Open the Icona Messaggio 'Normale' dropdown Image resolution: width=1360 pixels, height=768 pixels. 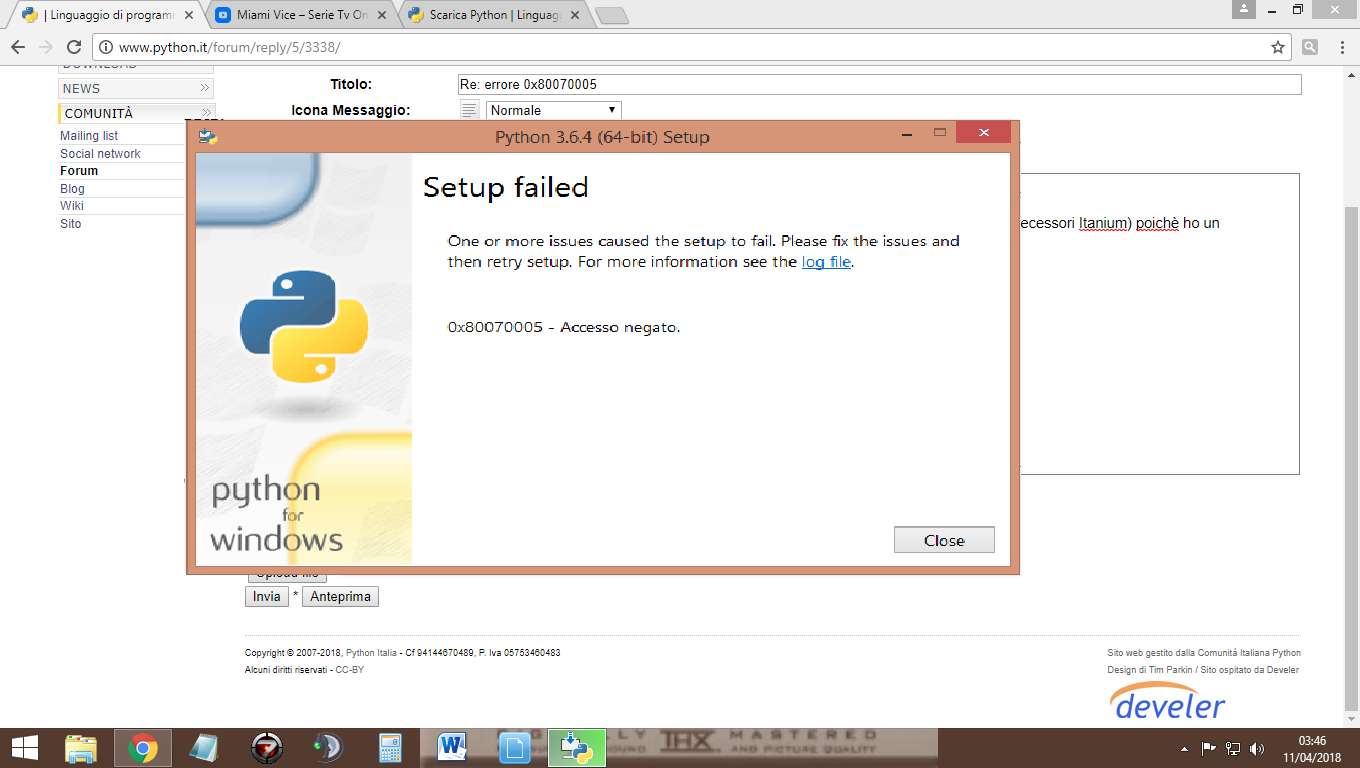554,110
